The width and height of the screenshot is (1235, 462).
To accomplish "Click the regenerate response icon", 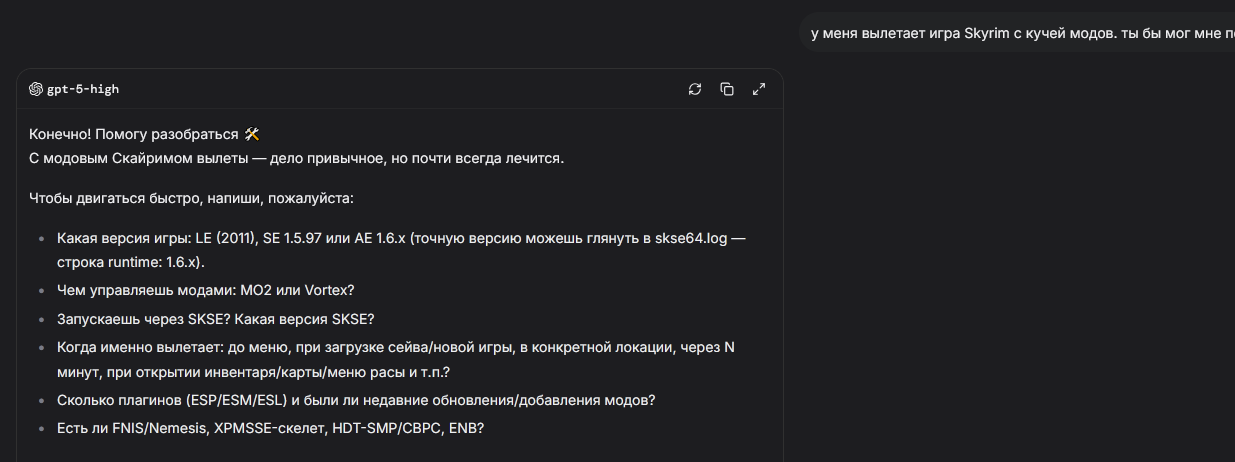I will (x=695, y=89).
